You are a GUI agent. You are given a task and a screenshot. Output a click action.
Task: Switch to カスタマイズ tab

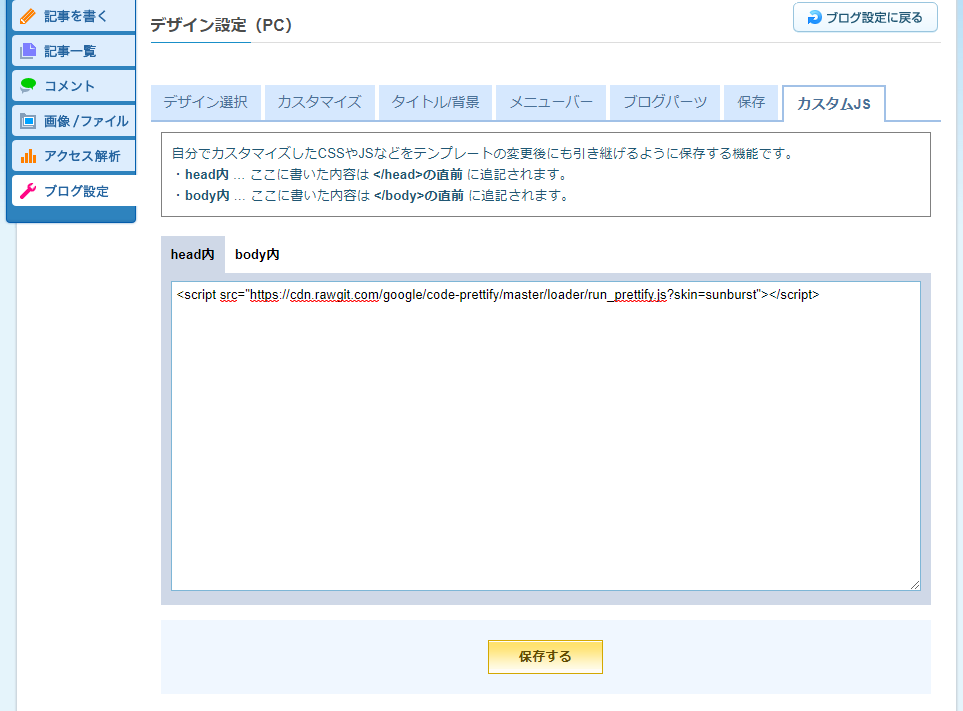click(320, 103)
